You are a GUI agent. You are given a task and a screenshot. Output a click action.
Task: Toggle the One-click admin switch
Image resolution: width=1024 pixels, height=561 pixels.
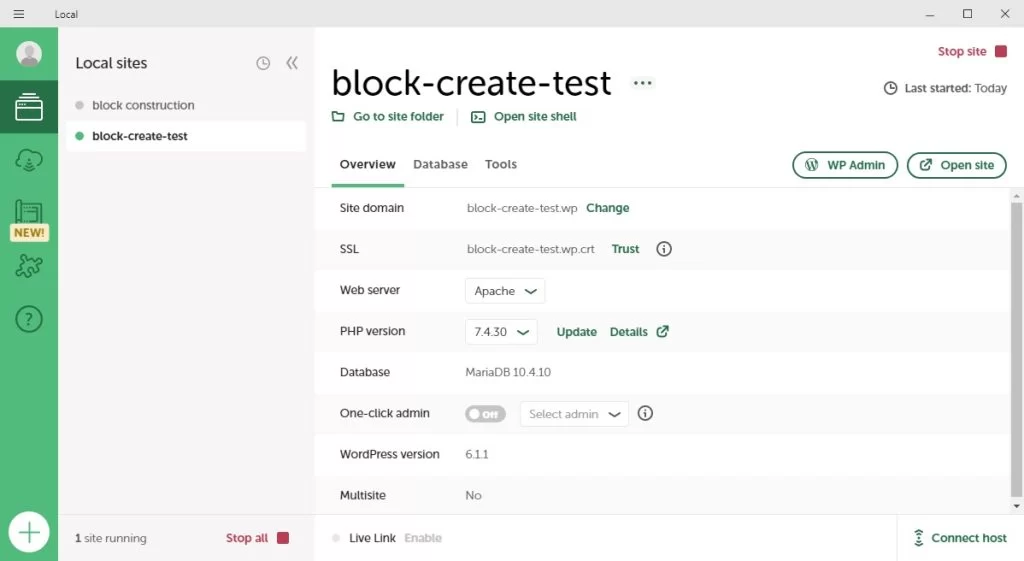pos(485,414)
